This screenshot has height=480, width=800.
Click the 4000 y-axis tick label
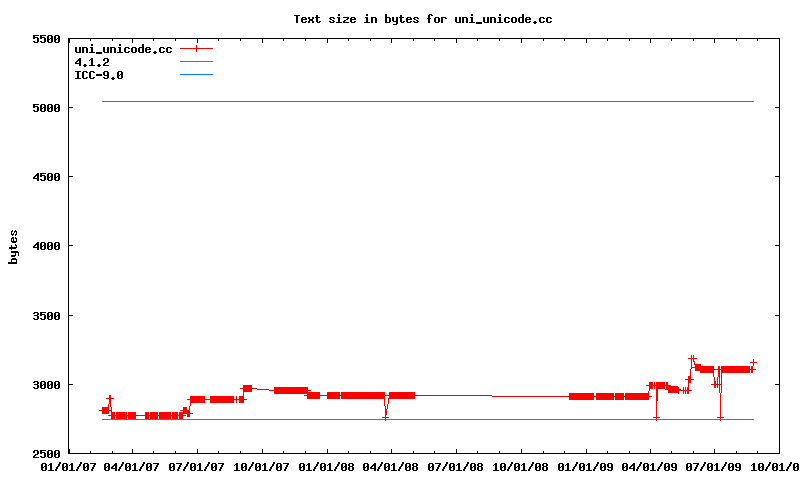(46, 246)
